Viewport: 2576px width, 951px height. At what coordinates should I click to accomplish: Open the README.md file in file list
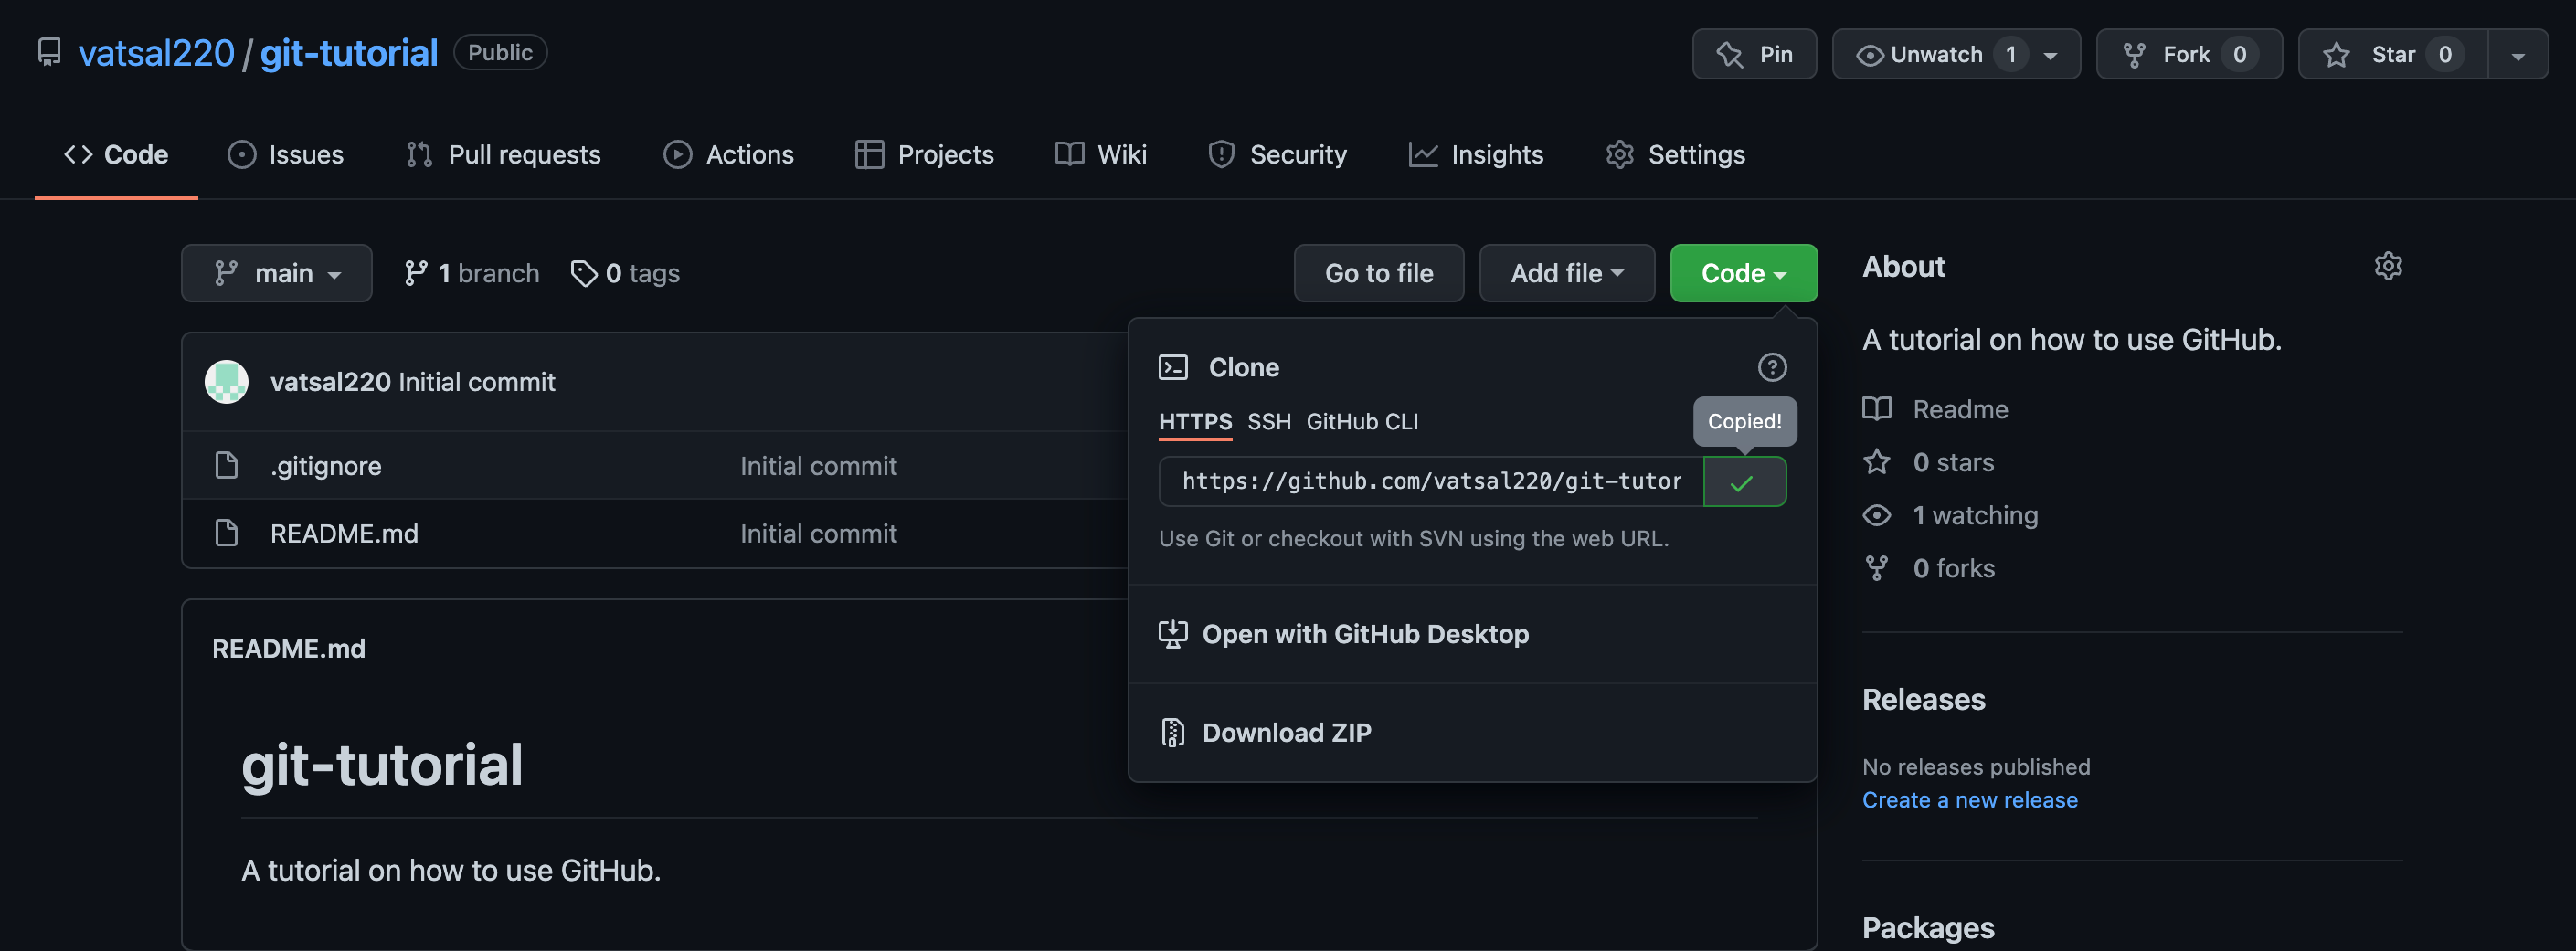[x=344, y=534]
